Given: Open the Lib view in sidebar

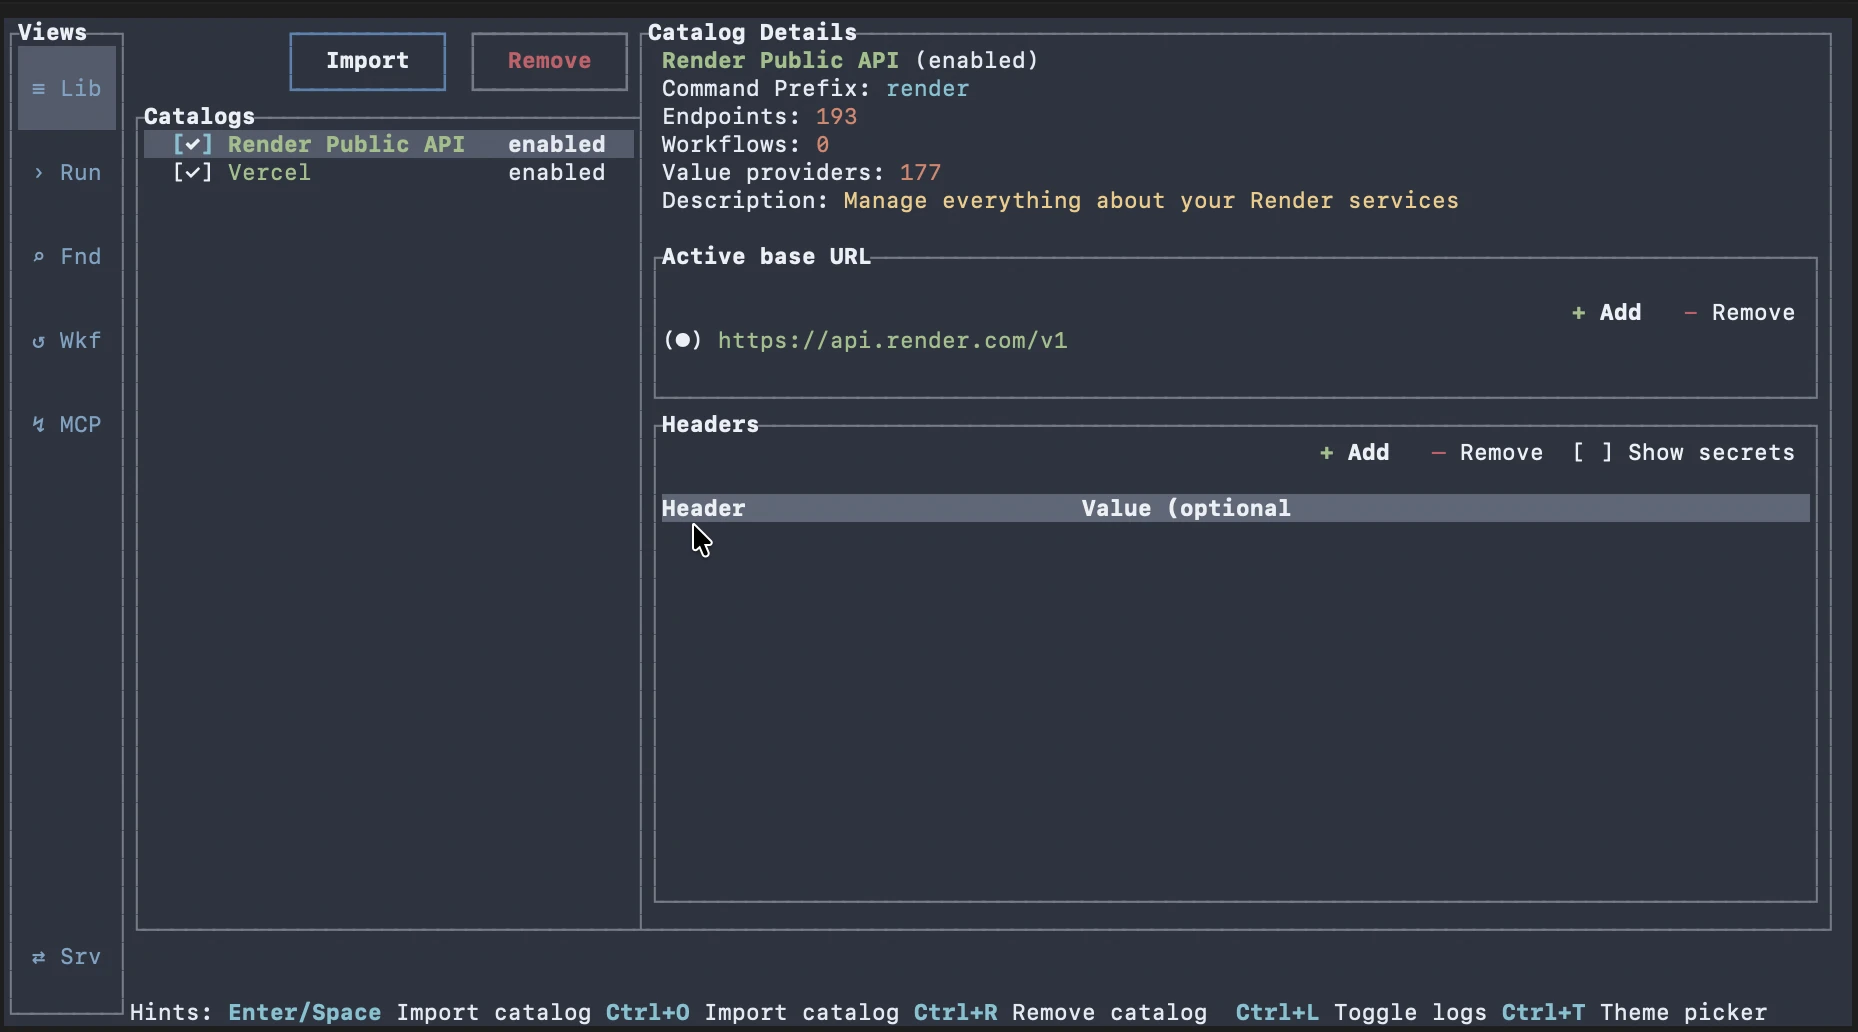Looking at the screenshot, I should (66, 88).
